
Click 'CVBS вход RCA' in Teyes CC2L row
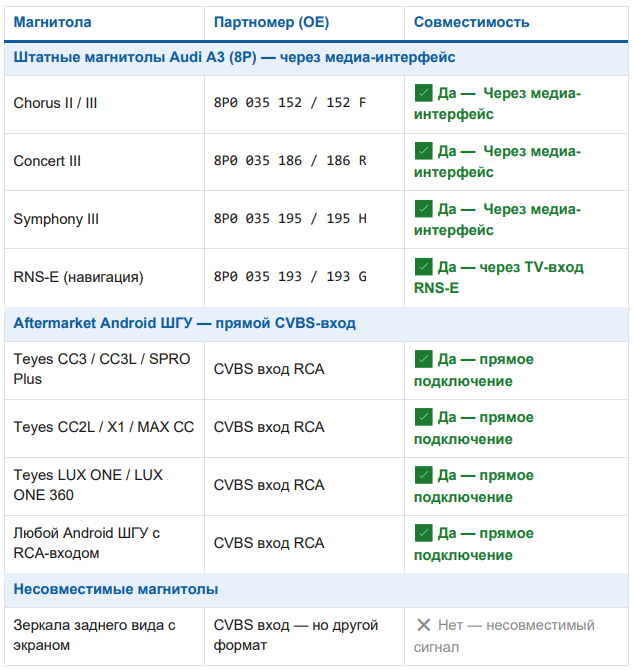[x=269, y=427]
